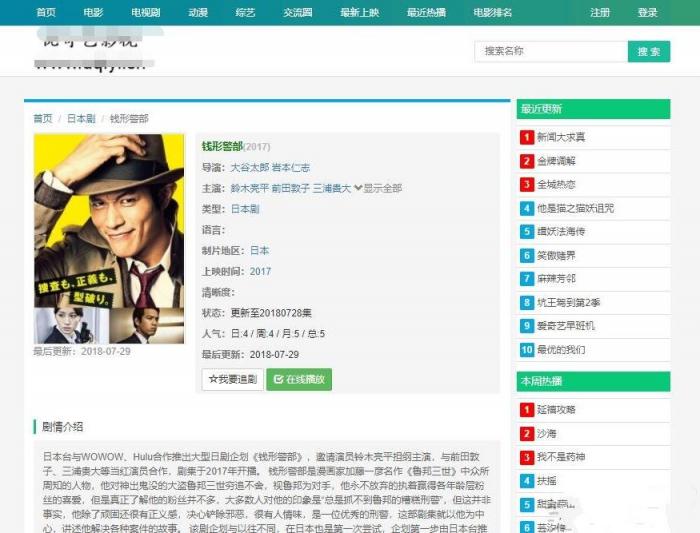Click rank 3 badge beside 我不是药神
Screen dimensions: 700x533
coord(526,457)
